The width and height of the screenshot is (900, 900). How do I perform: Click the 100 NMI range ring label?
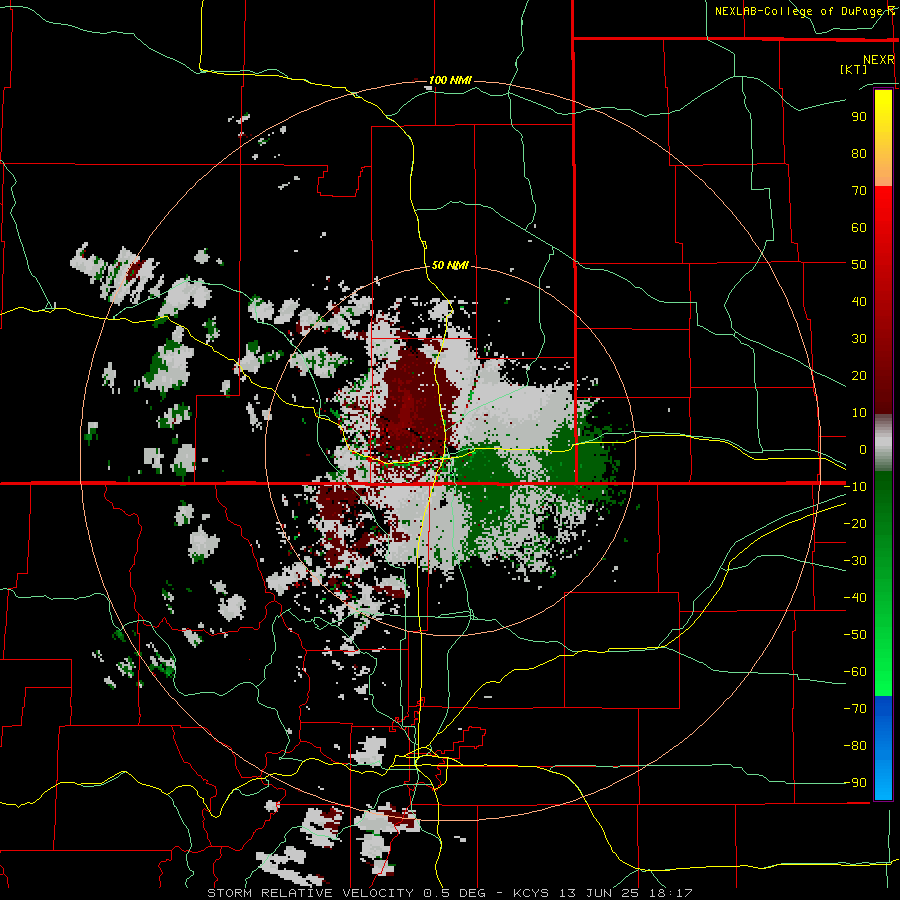[451, 80]
